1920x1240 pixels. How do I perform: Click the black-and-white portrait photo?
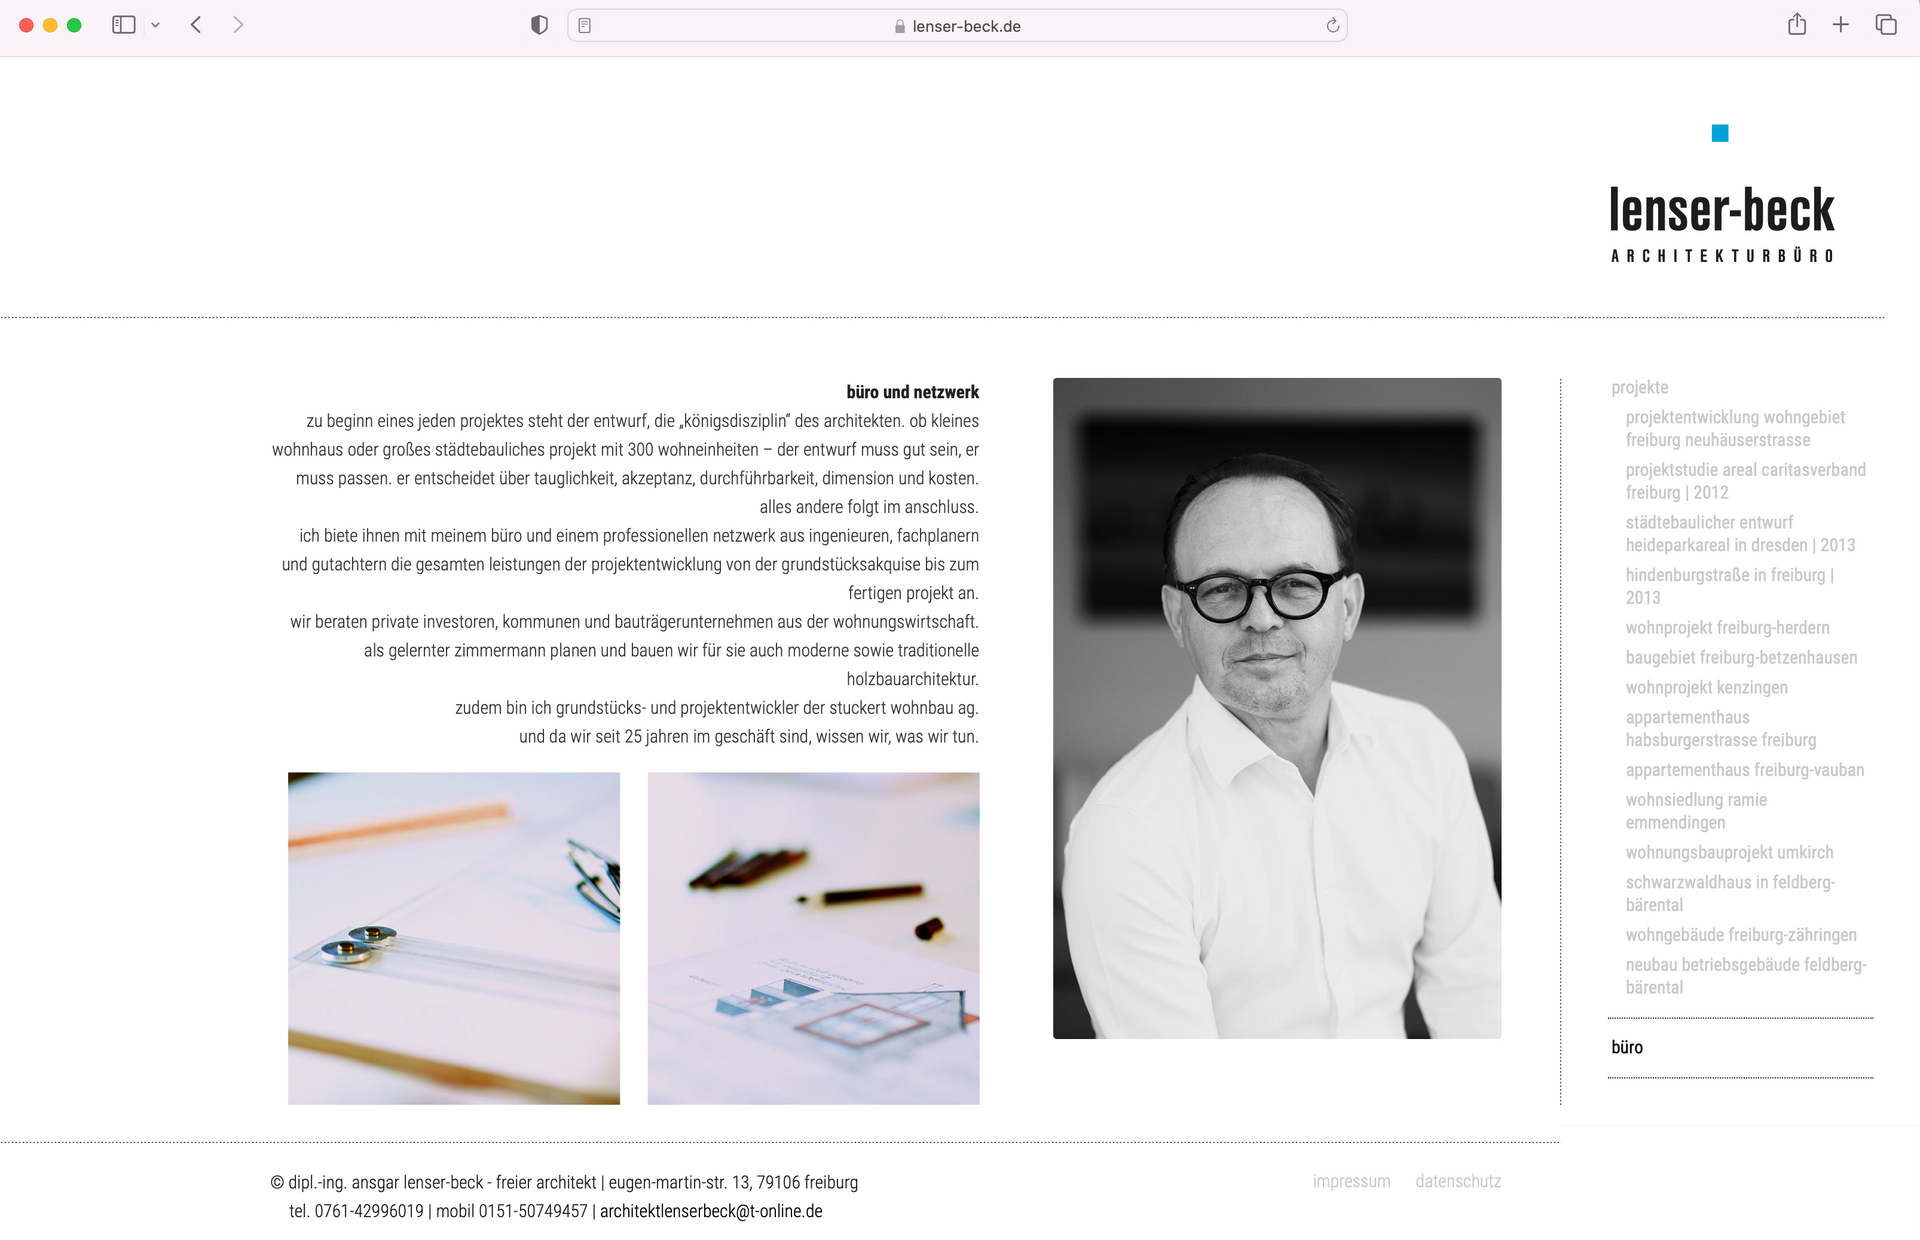tap(1277, 708)
